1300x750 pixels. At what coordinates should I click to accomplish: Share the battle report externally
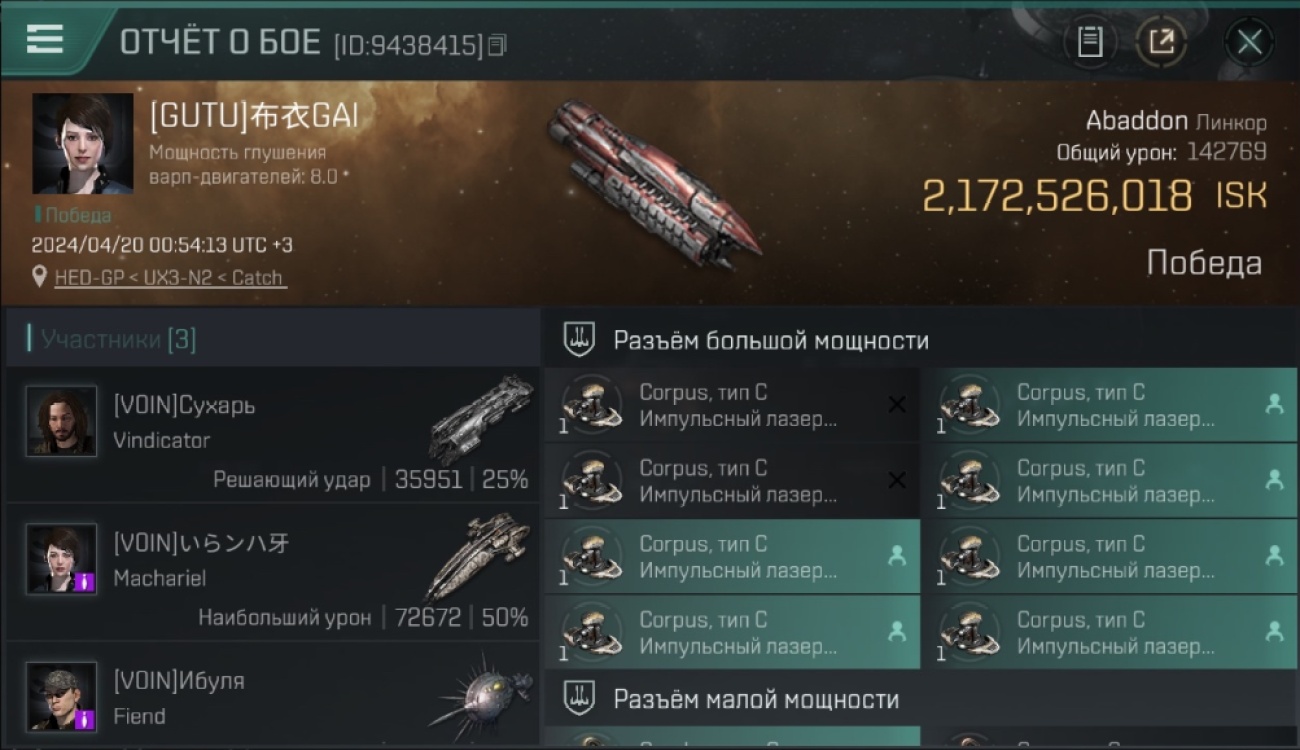tap(1161, 42)
